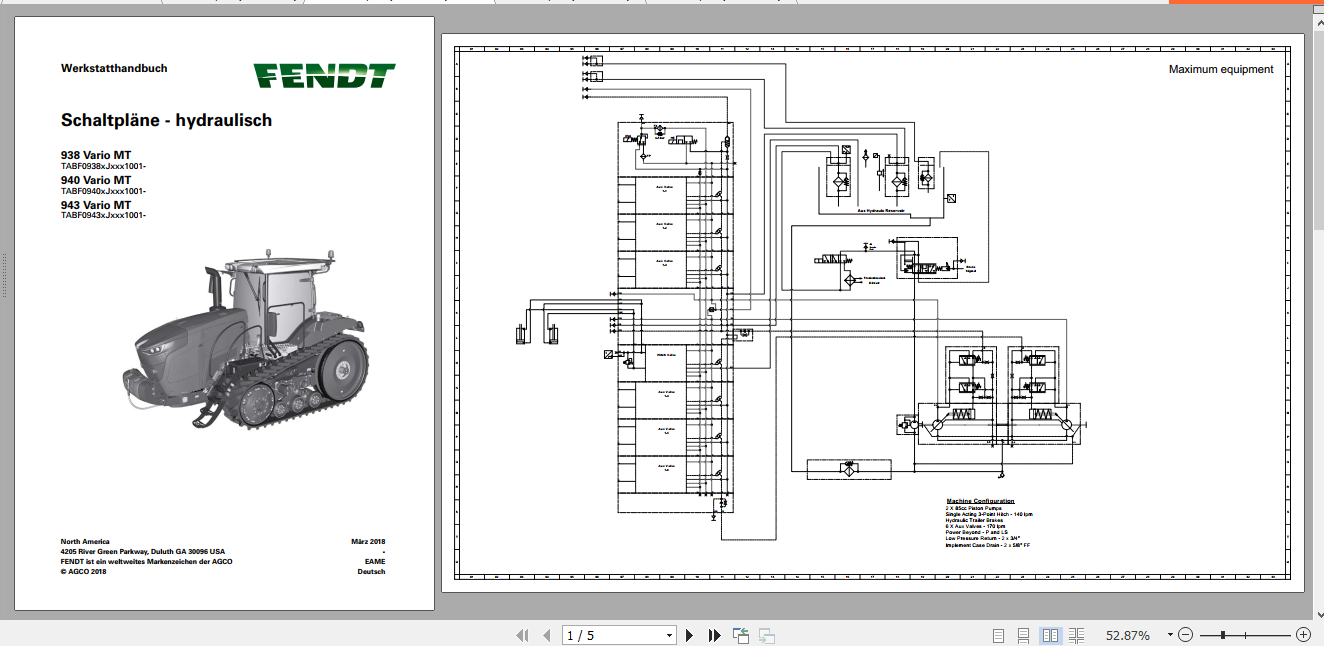This screenshot has height=646, width=1324.
Task: Select the two-page facing view
Action: point(1050,635)
